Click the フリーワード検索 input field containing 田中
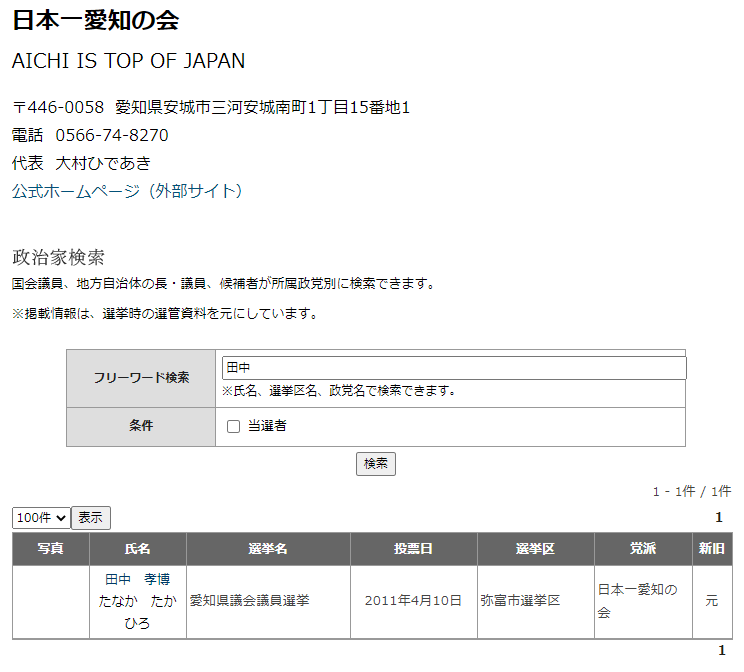 pos(453,368)
